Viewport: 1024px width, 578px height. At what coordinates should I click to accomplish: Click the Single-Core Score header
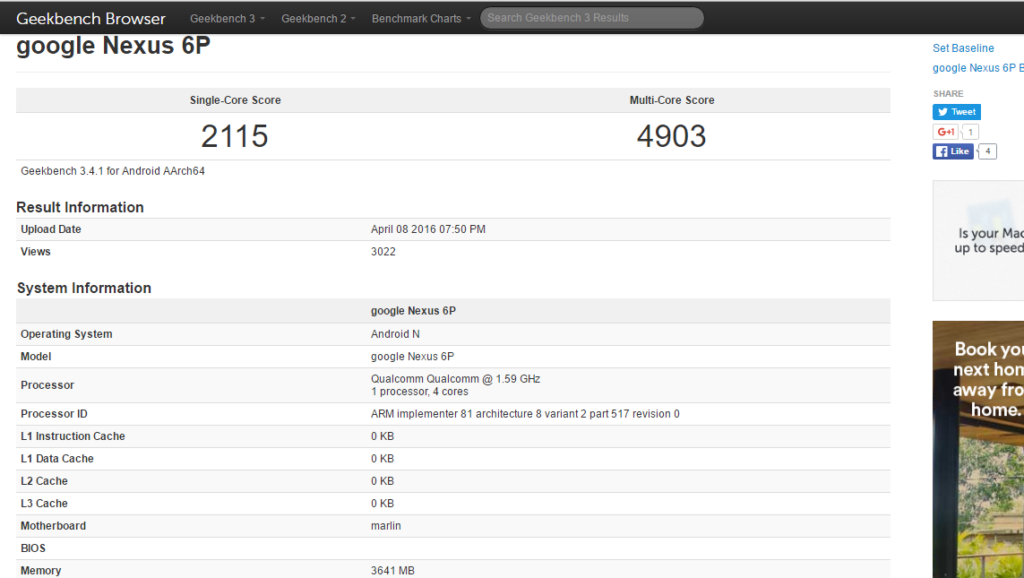click(235, 100)
